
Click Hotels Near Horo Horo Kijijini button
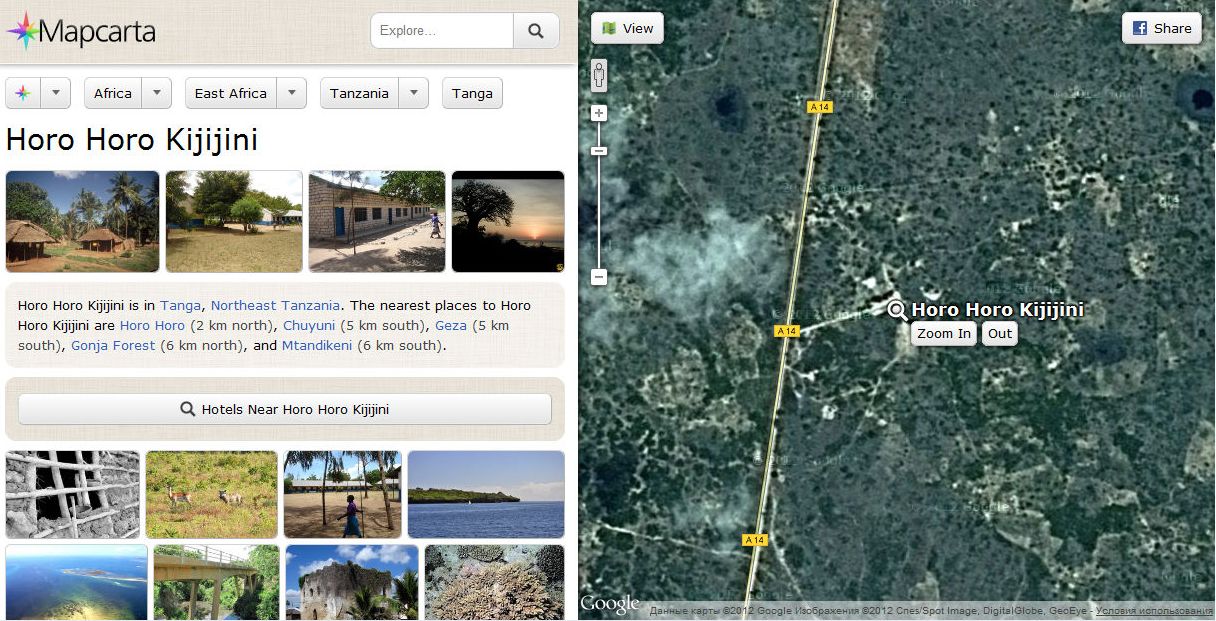tap(285, 409)
